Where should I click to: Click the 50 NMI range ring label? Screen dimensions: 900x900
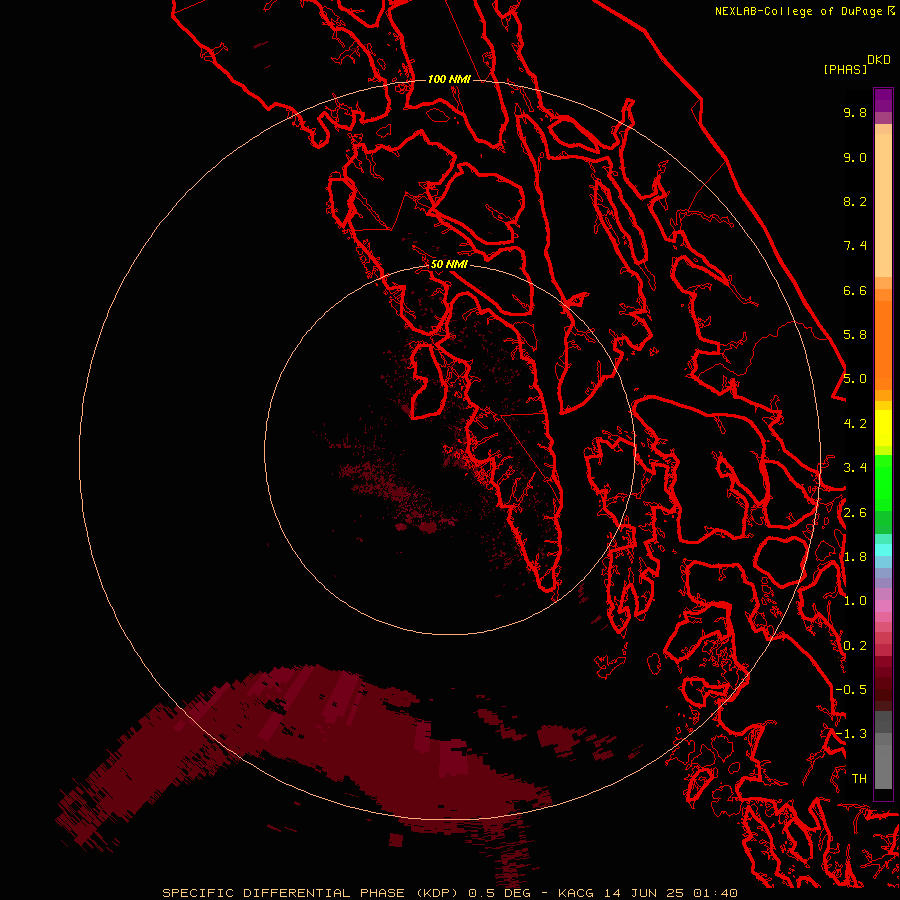pos(449,264)
